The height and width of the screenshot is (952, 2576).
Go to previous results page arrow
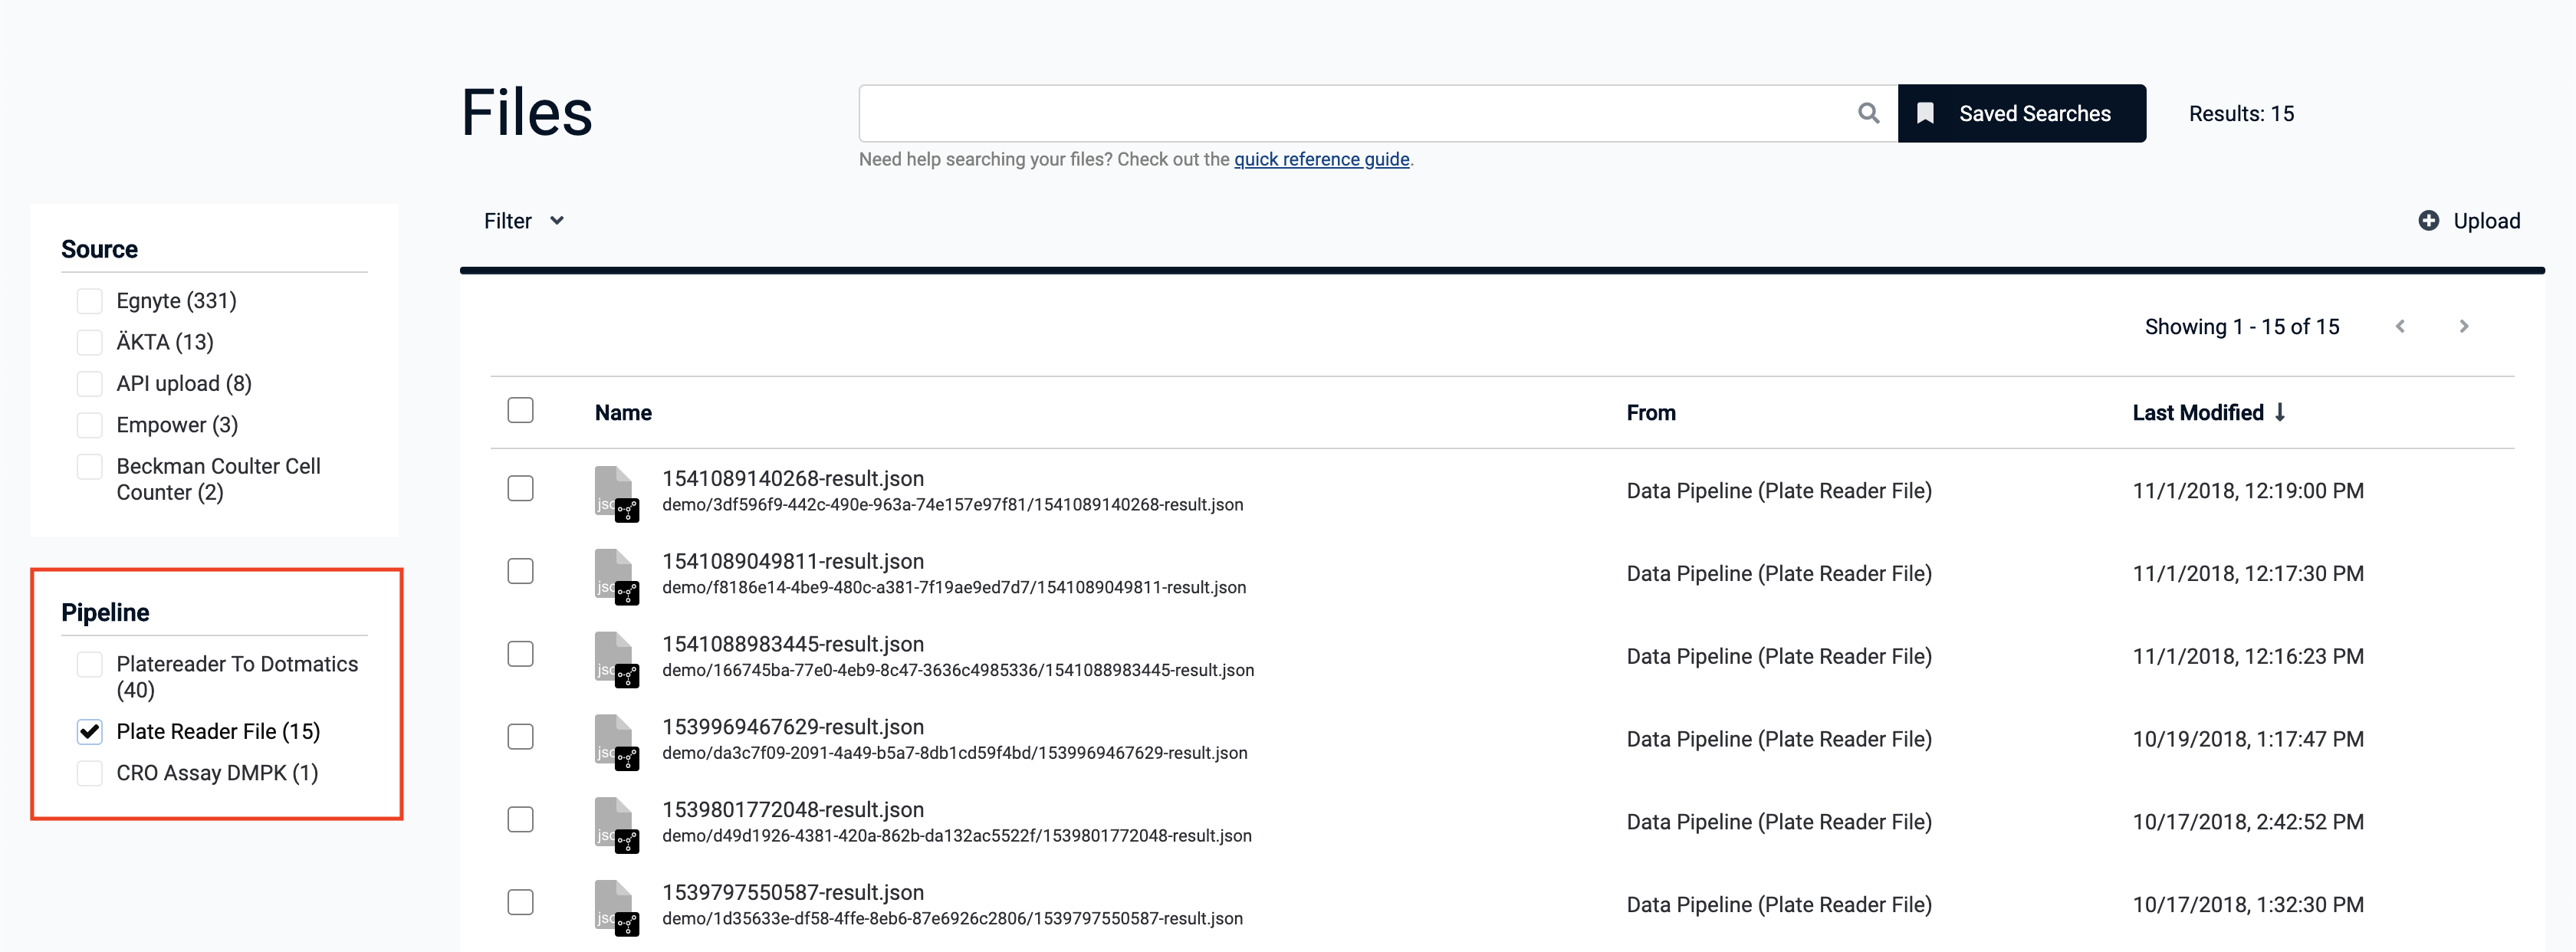coord(2400,326)
